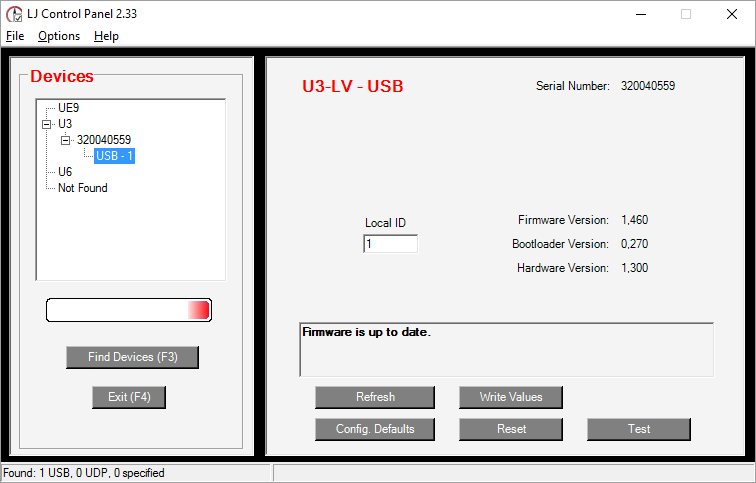This screenshot has width=756, height=483.
Task: Open the File menu
Action: [15, 36]
